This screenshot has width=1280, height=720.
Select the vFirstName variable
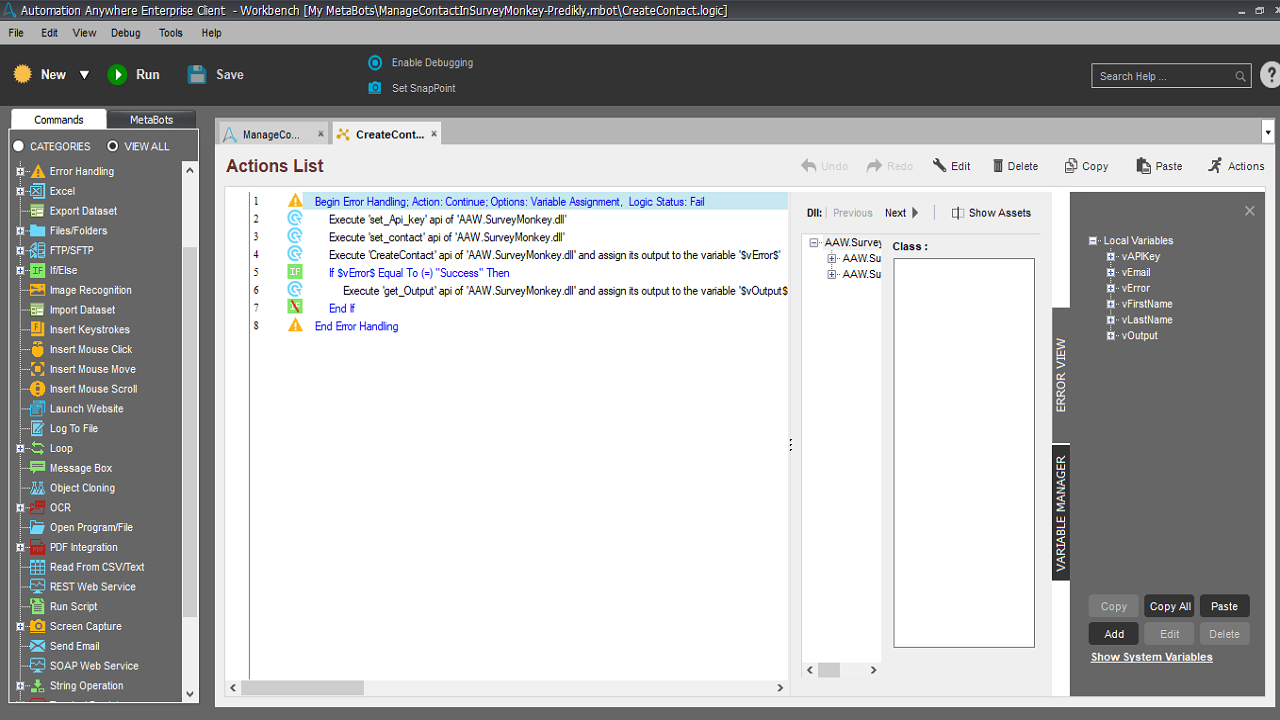coord(1147,304)
